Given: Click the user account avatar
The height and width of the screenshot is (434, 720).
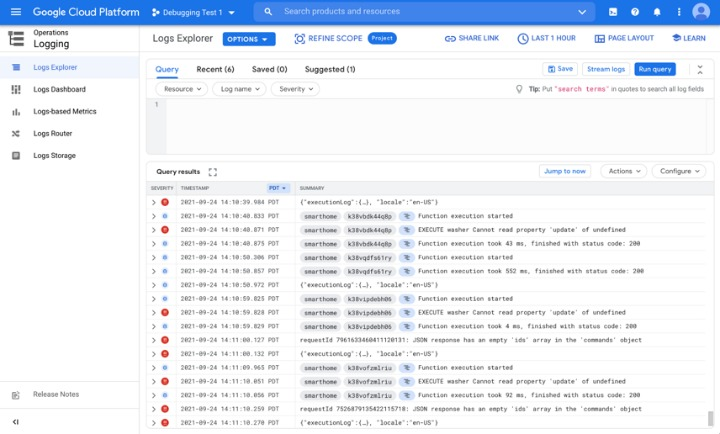Looking at the screenshot, I should pos(700,12).
